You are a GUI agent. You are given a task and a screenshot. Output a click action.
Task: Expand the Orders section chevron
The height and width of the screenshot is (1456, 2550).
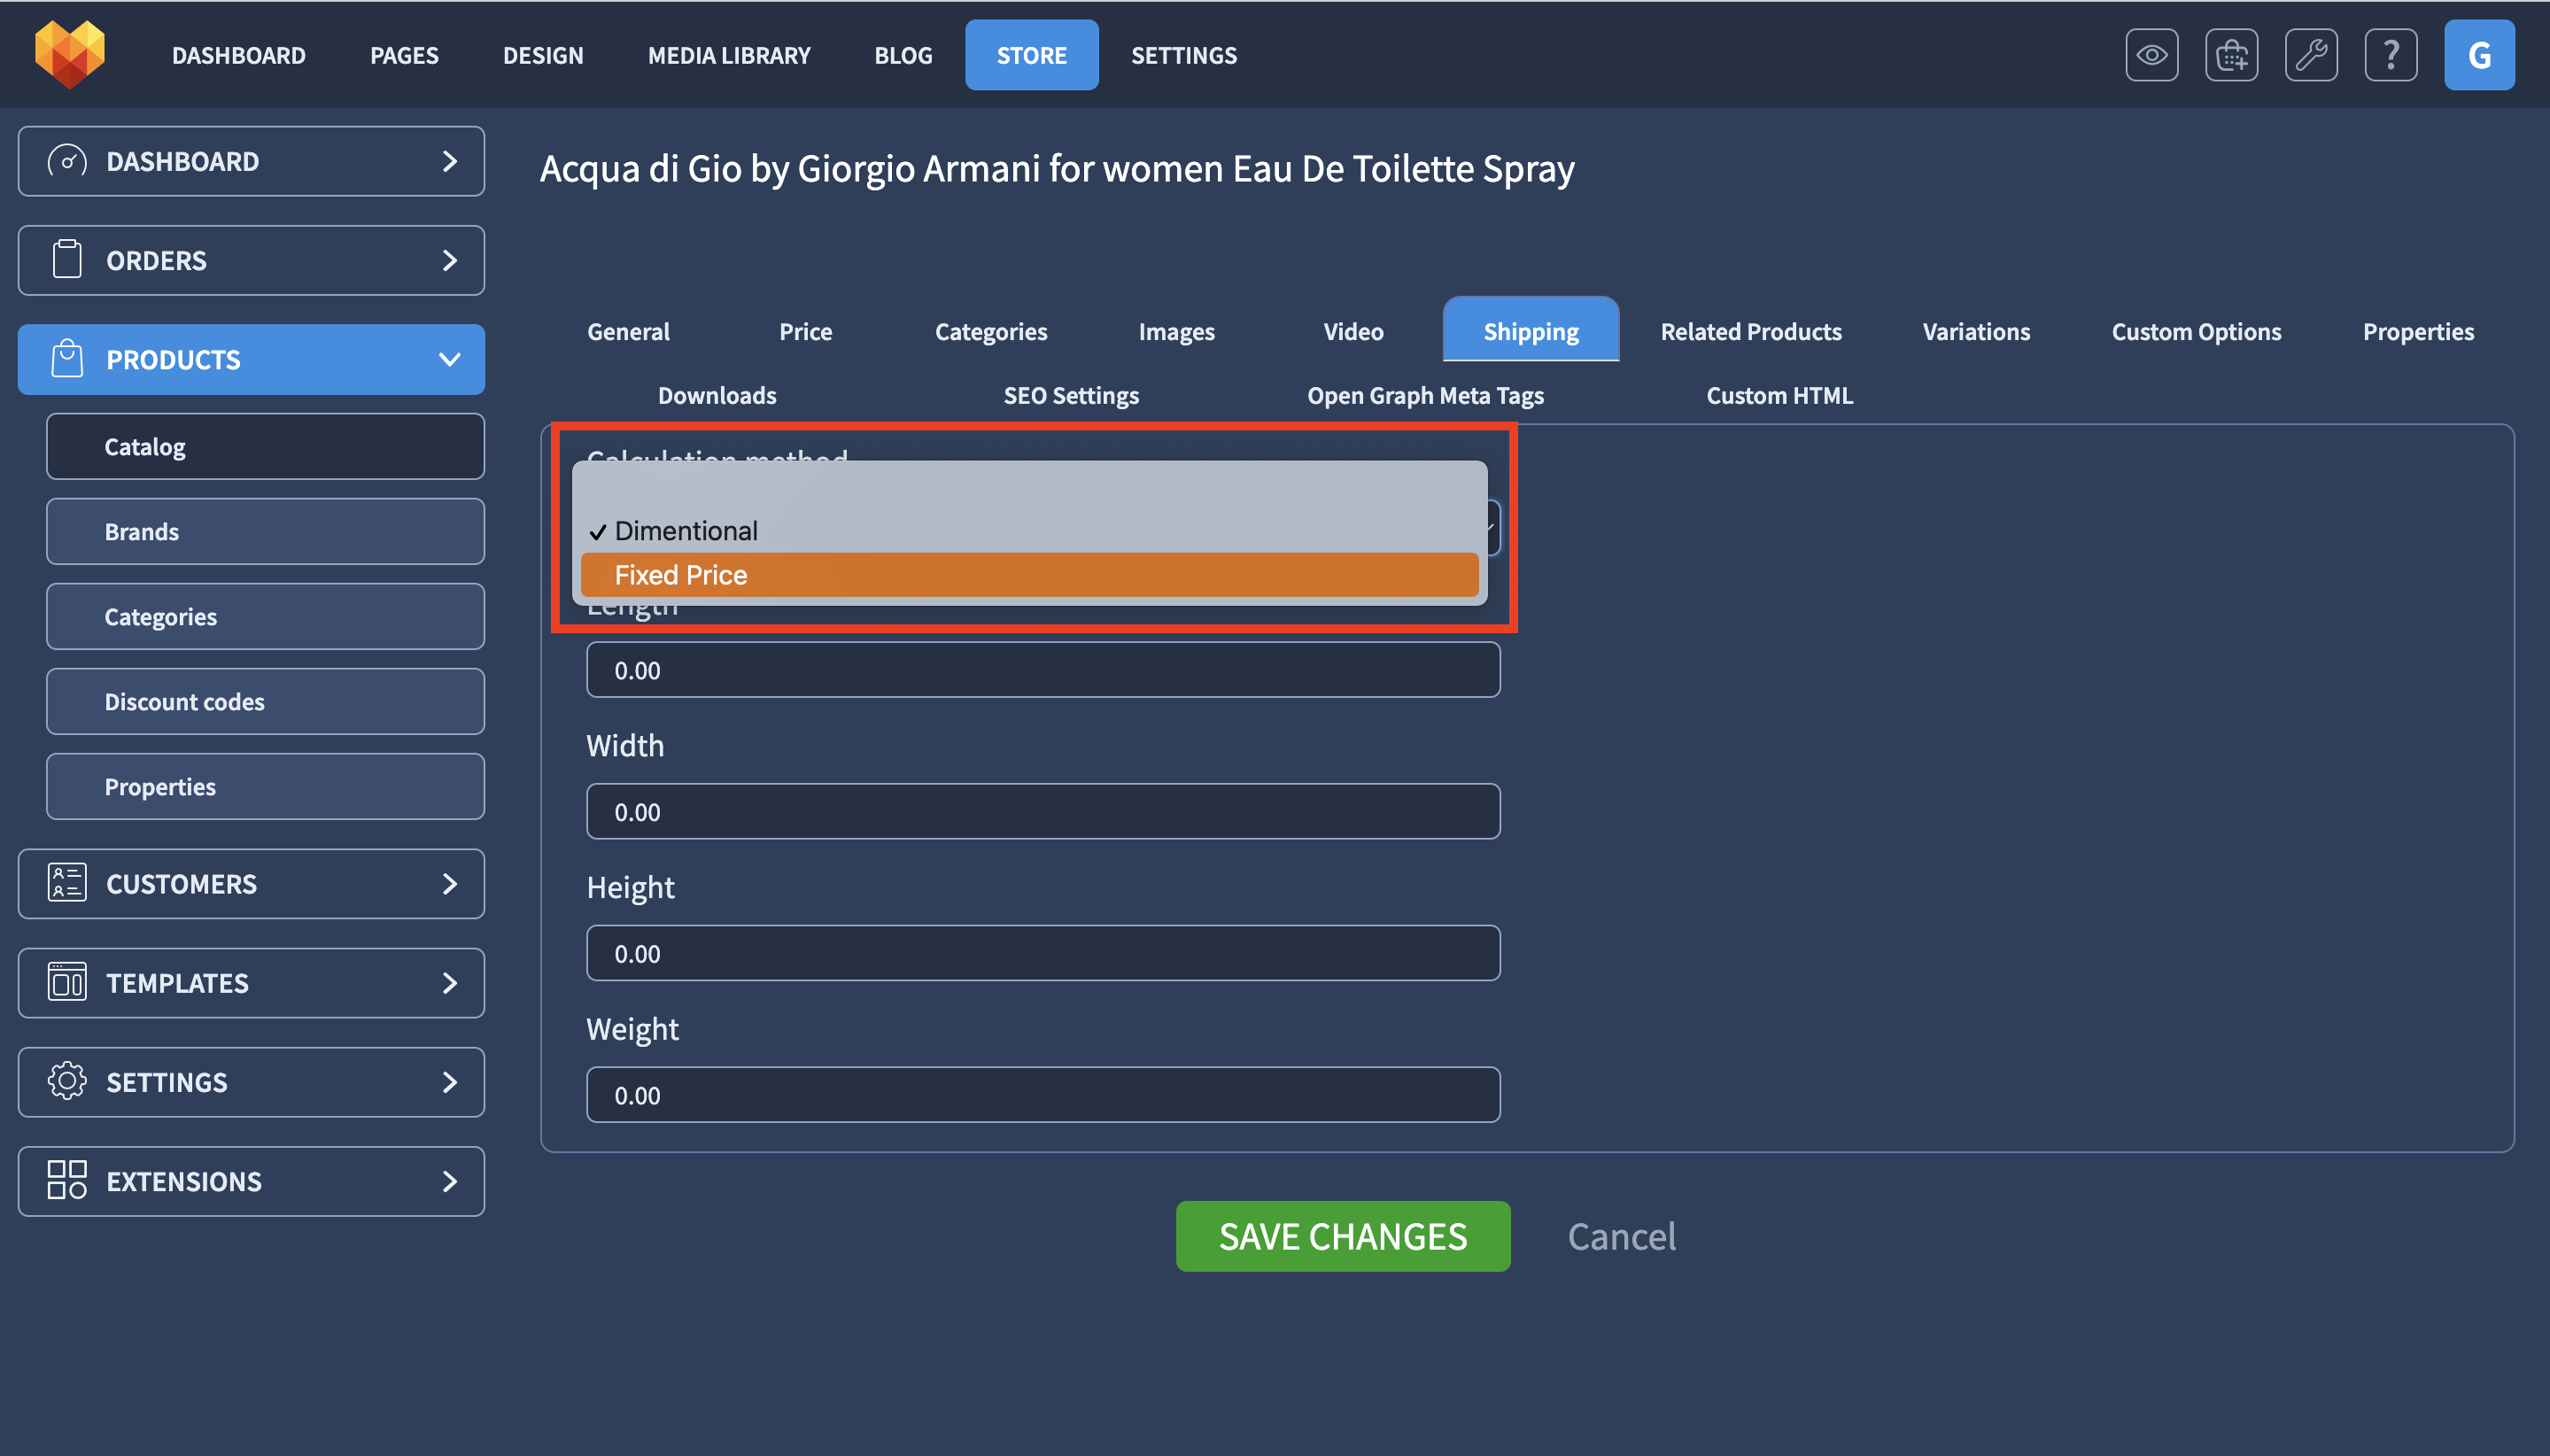pos(449,260)
